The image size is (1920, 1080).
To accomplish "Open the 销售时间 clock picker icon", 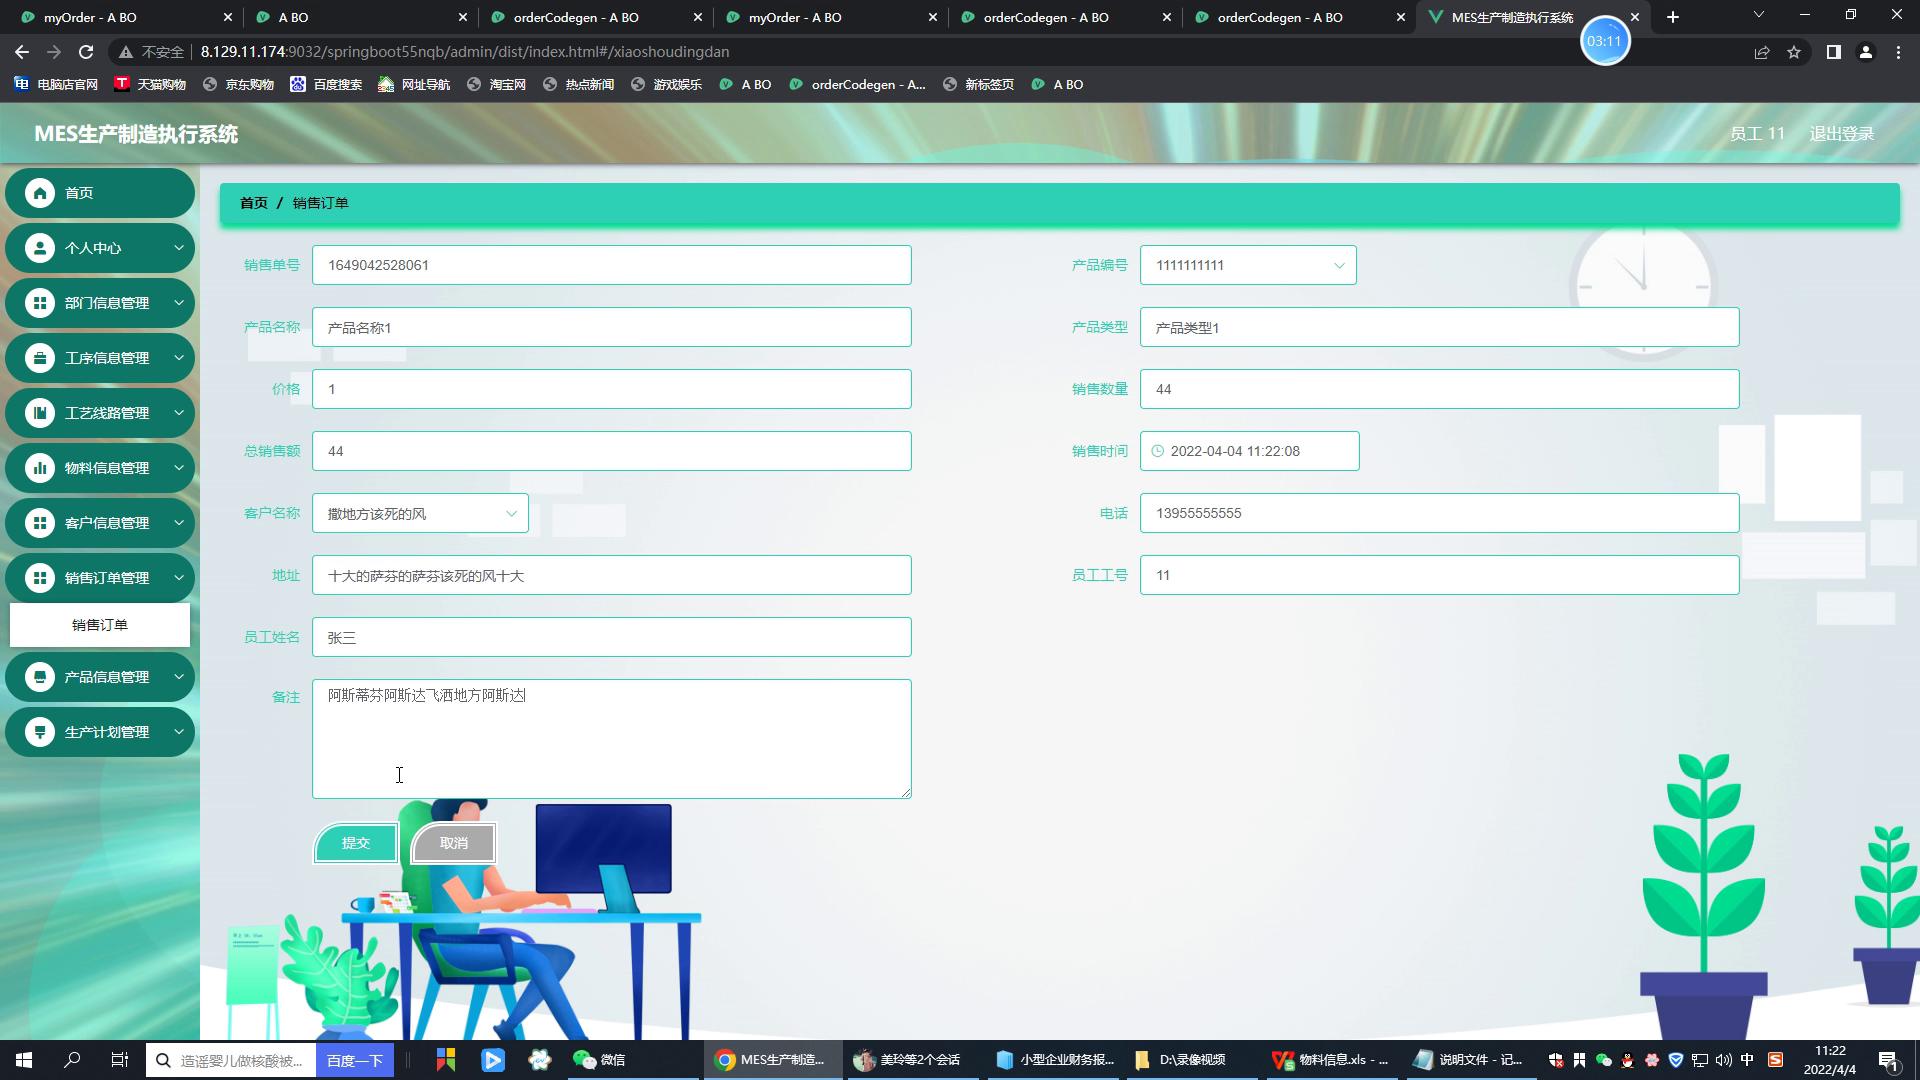I will tap(1157, 451).
